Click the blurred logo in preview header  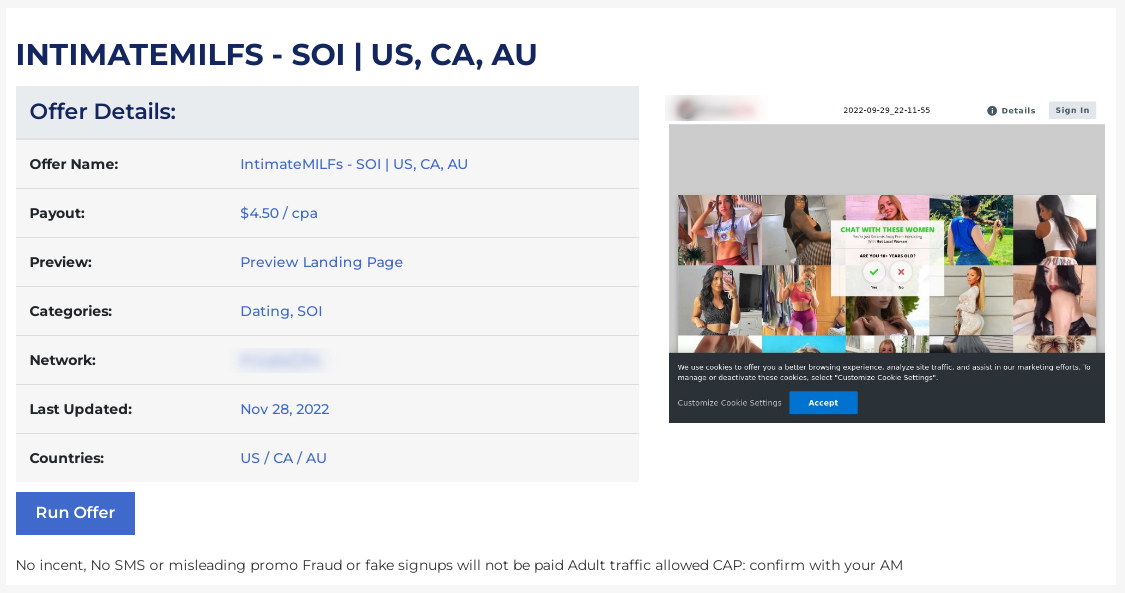click(x=715, y=108)
